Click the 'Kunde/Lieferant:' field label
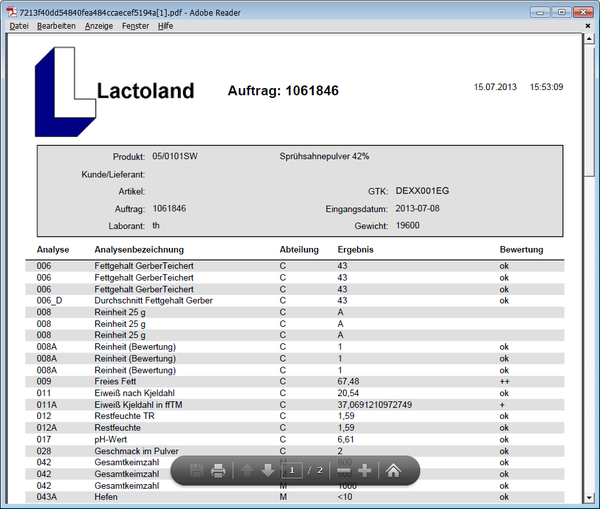600x509 pixels. (113, 175)
